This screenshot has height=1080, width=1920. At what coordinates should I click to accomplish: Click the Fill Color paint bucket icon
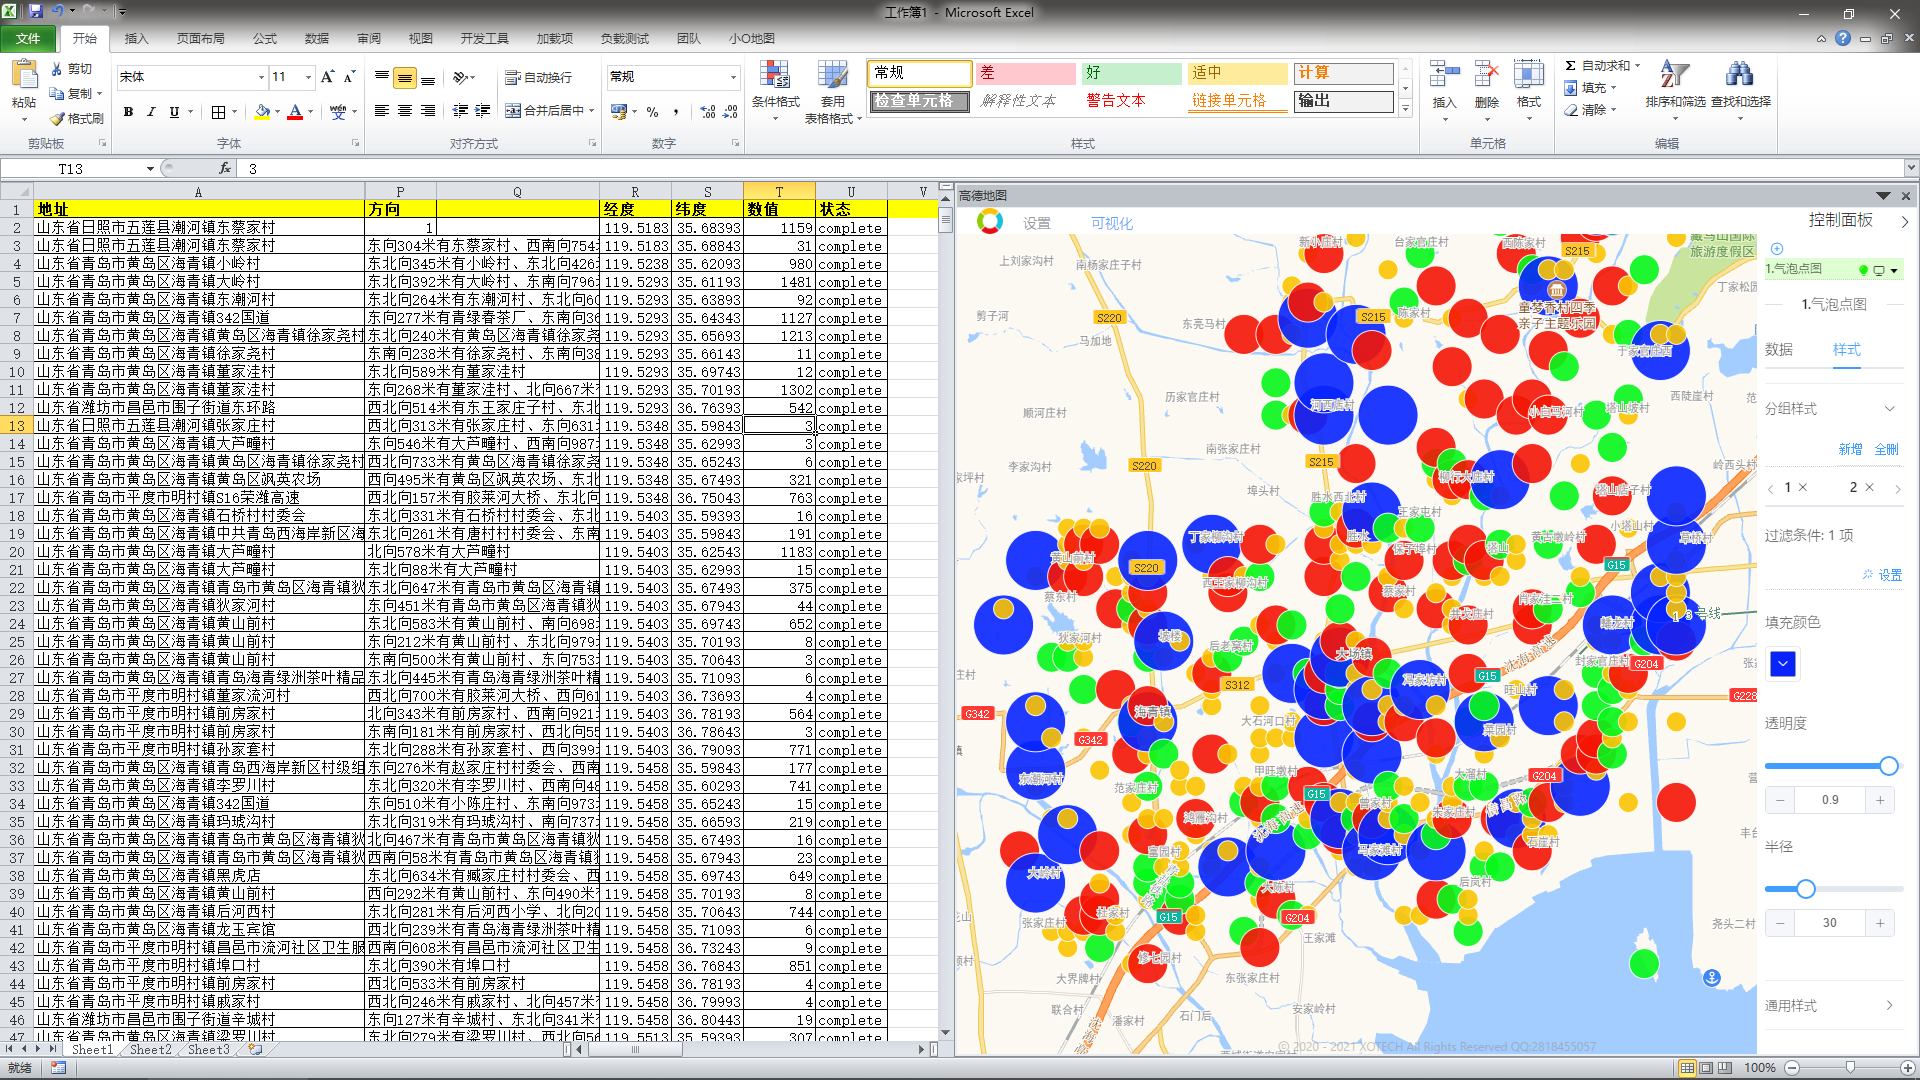262,112
